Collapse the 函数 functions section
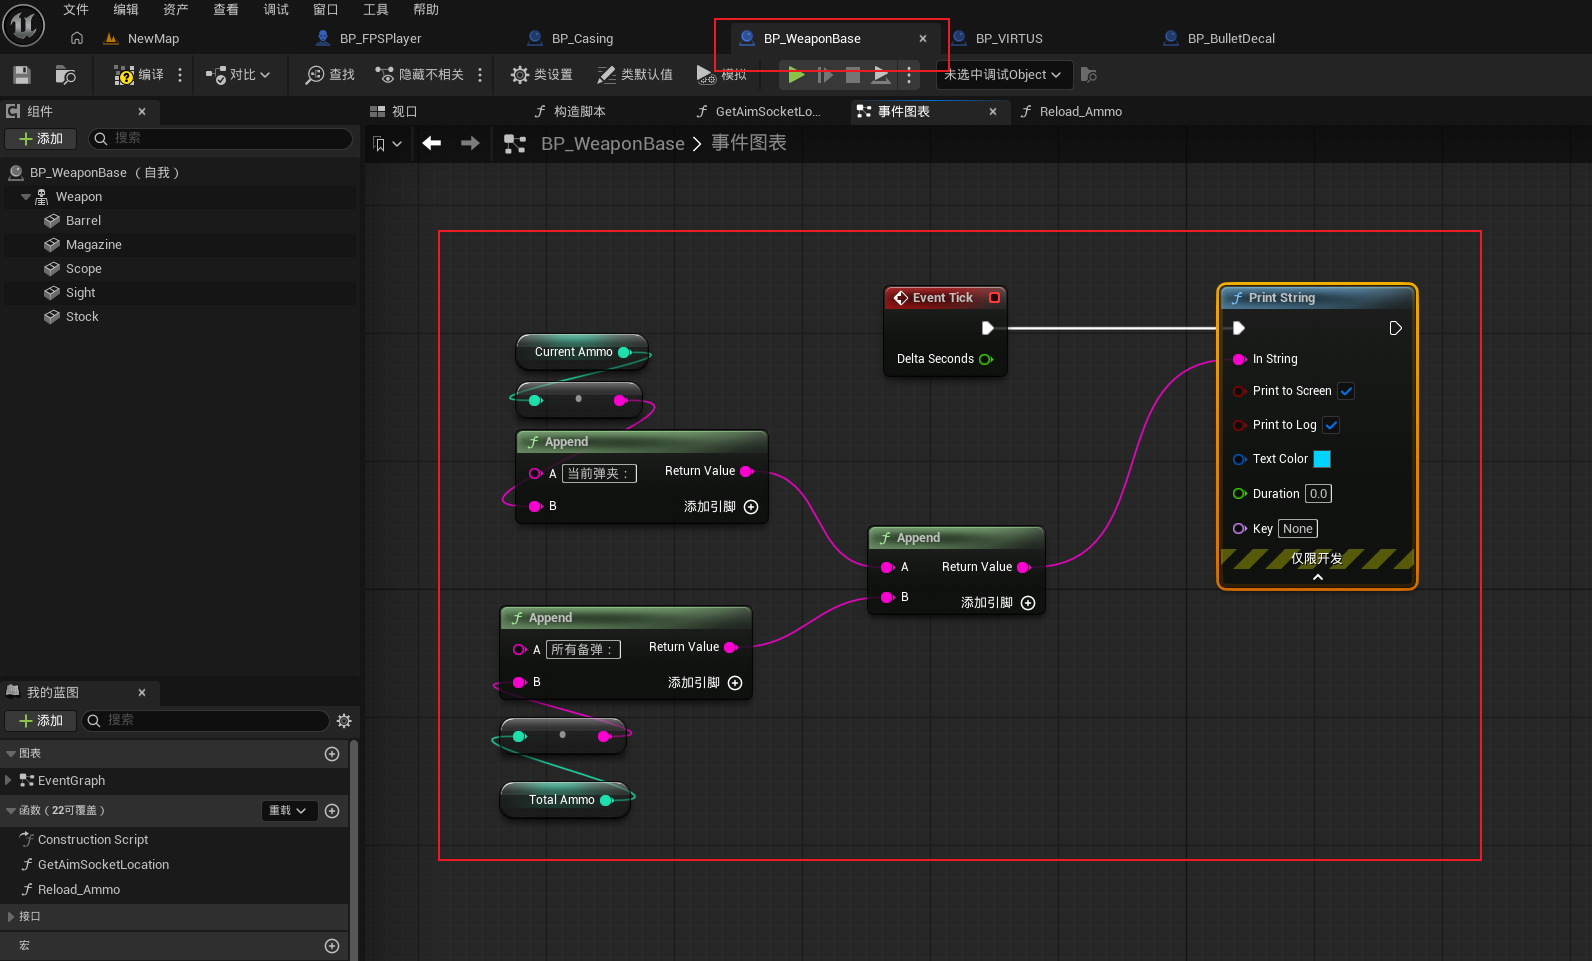Viewport: 1592px width, 961px height. [11, 811]
